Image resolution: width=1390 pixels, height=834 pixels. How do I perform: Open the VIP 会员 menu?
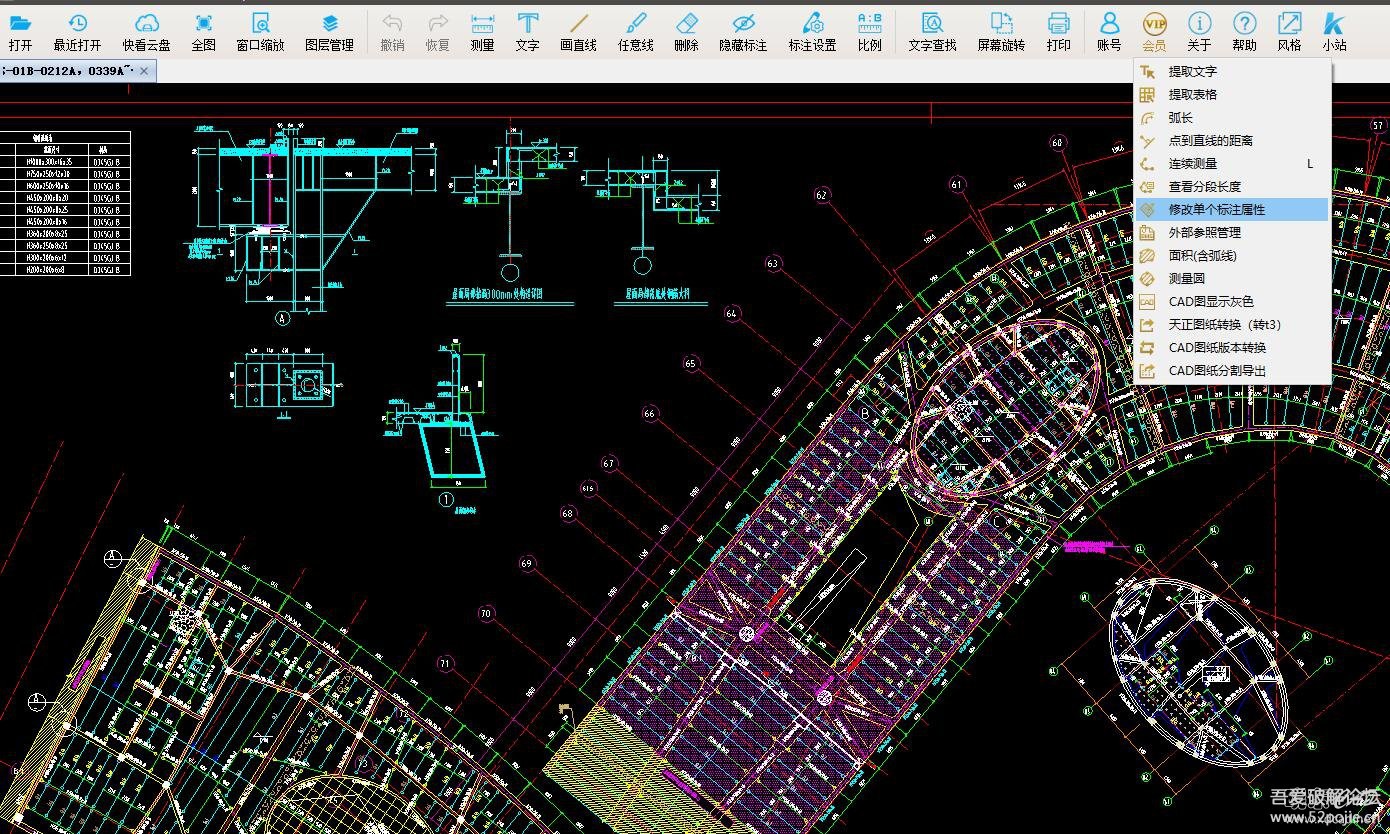[x=1154, y=31]
